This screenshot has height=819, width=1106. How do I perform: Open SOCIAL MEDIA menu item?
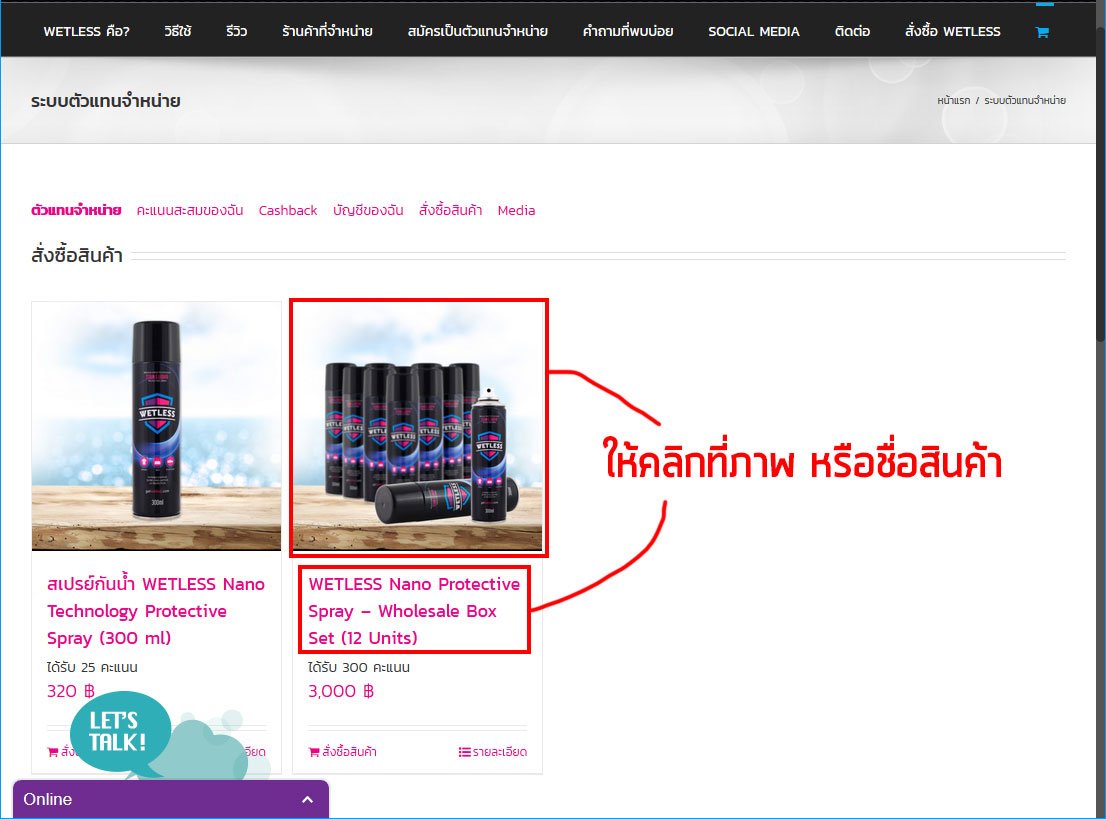753,31
